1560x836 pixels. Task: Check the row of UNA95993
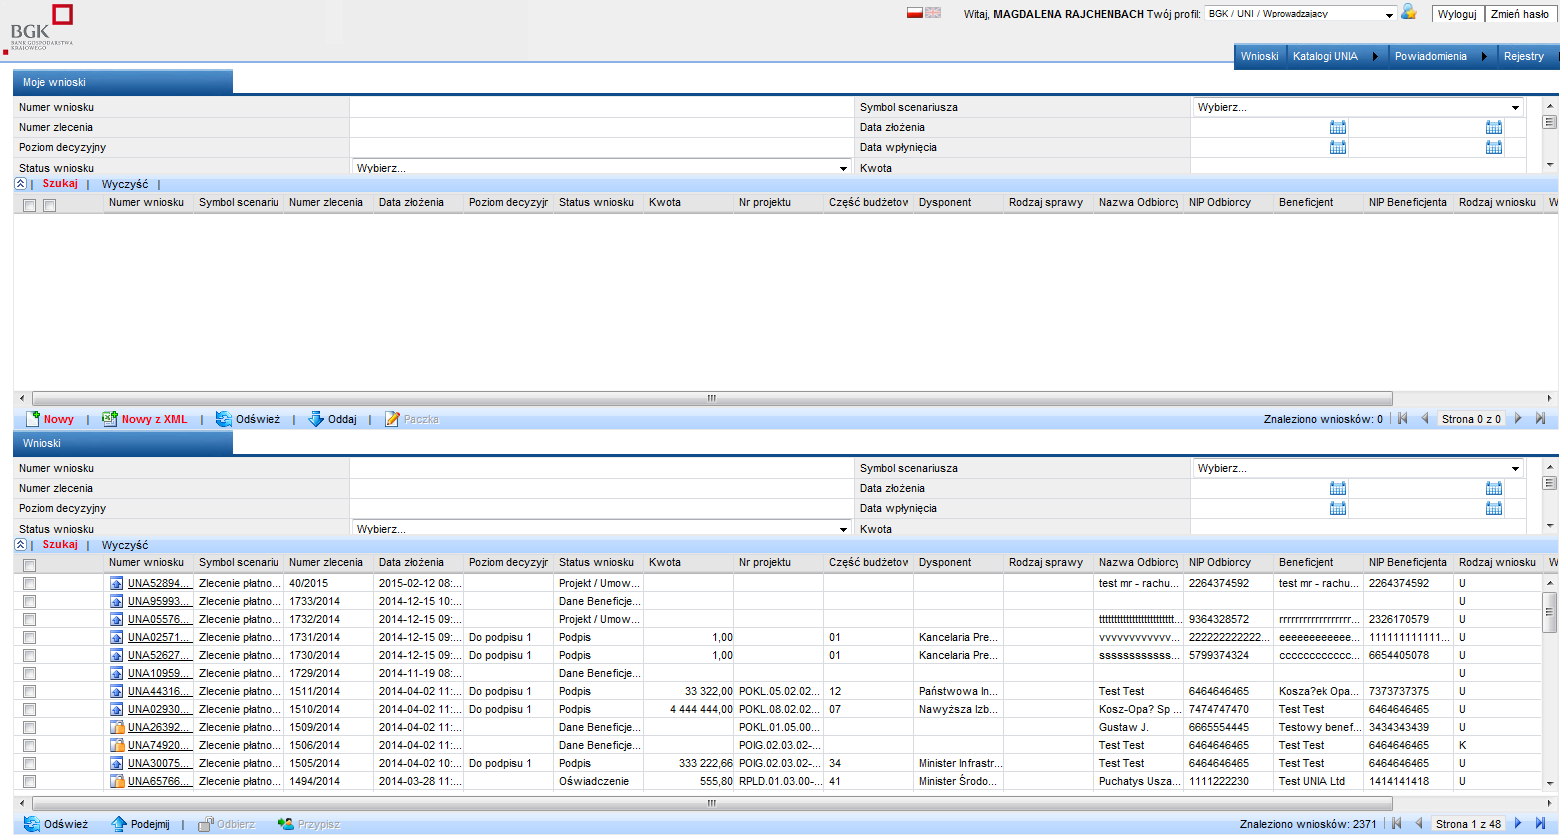pyautogui.click(x=29, y=601)
